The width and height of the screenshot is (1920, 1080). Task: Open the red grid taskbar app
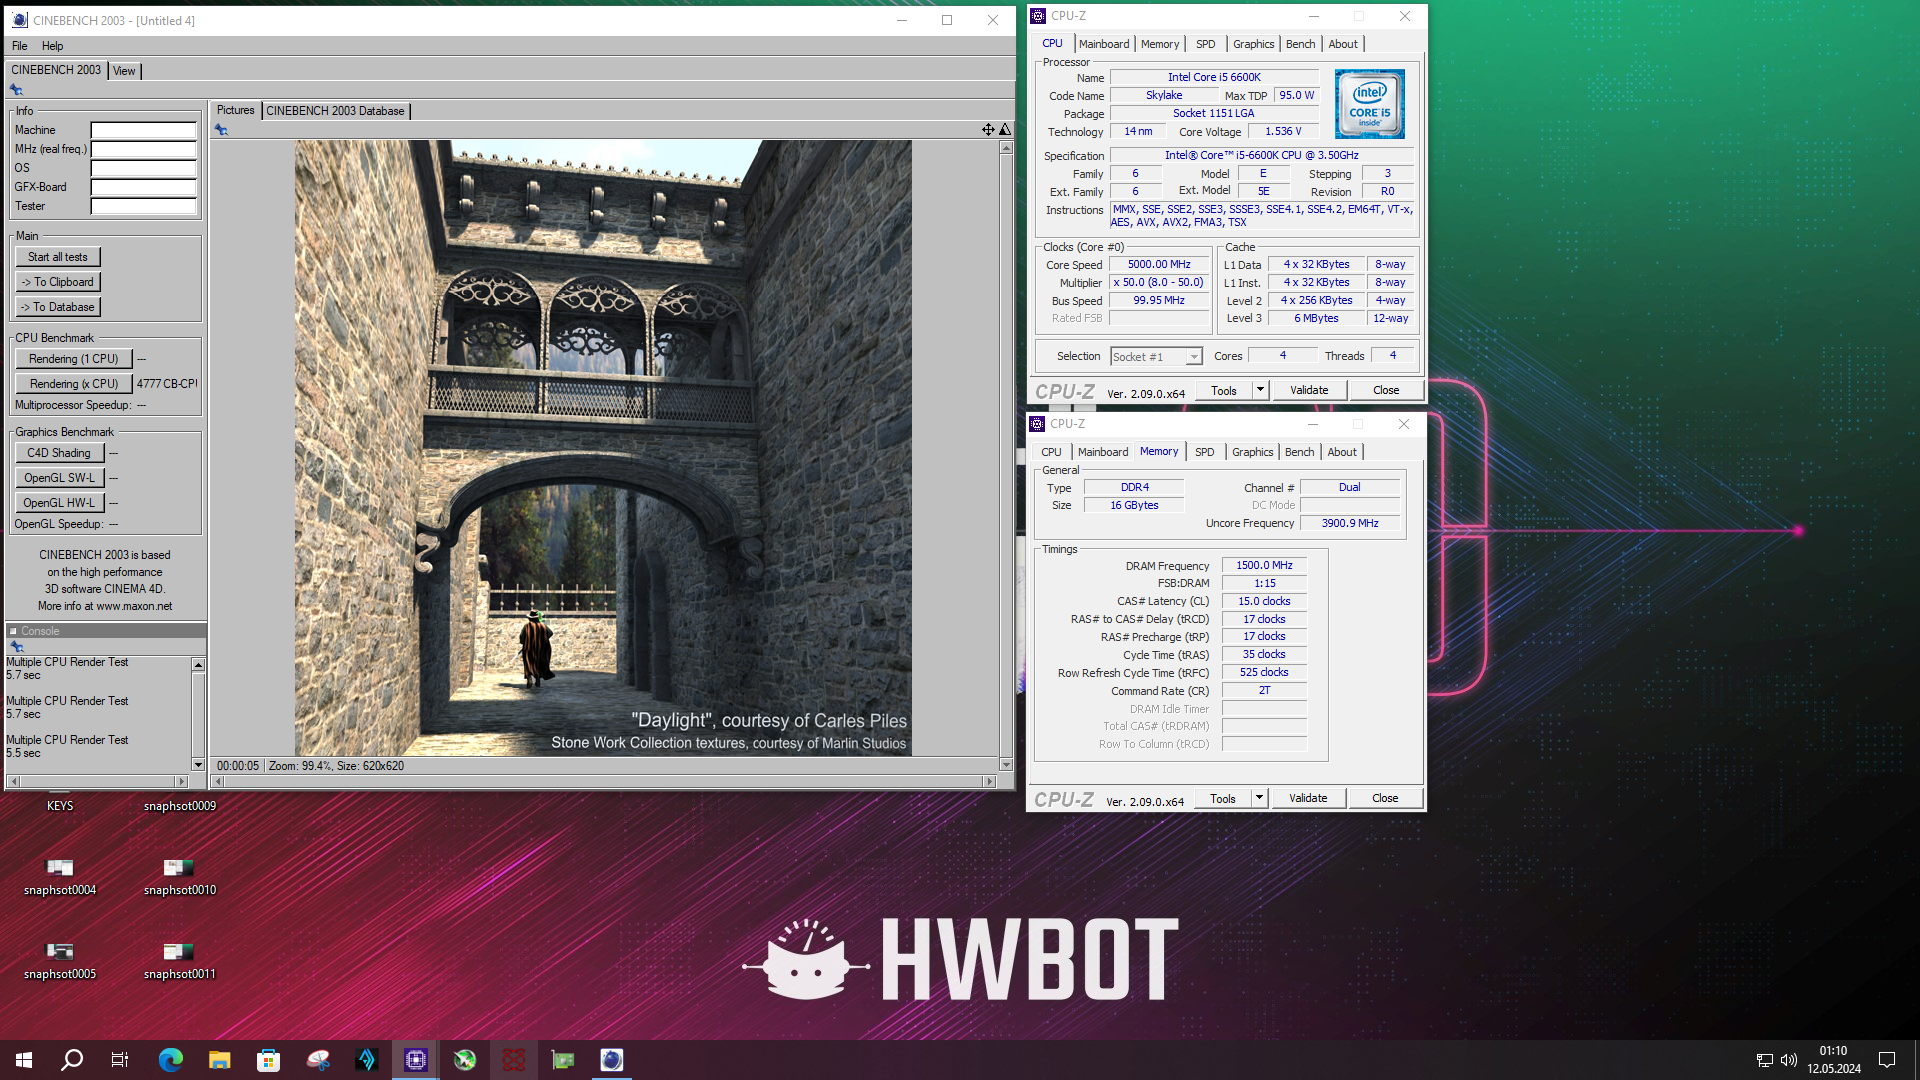tap(514, 1060)
